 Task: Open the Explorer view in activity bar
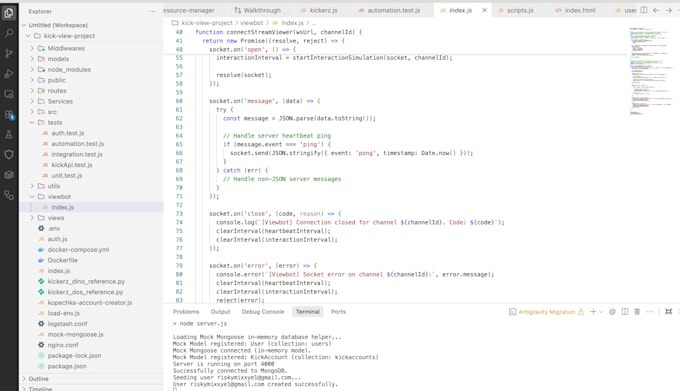coord(9,13)
